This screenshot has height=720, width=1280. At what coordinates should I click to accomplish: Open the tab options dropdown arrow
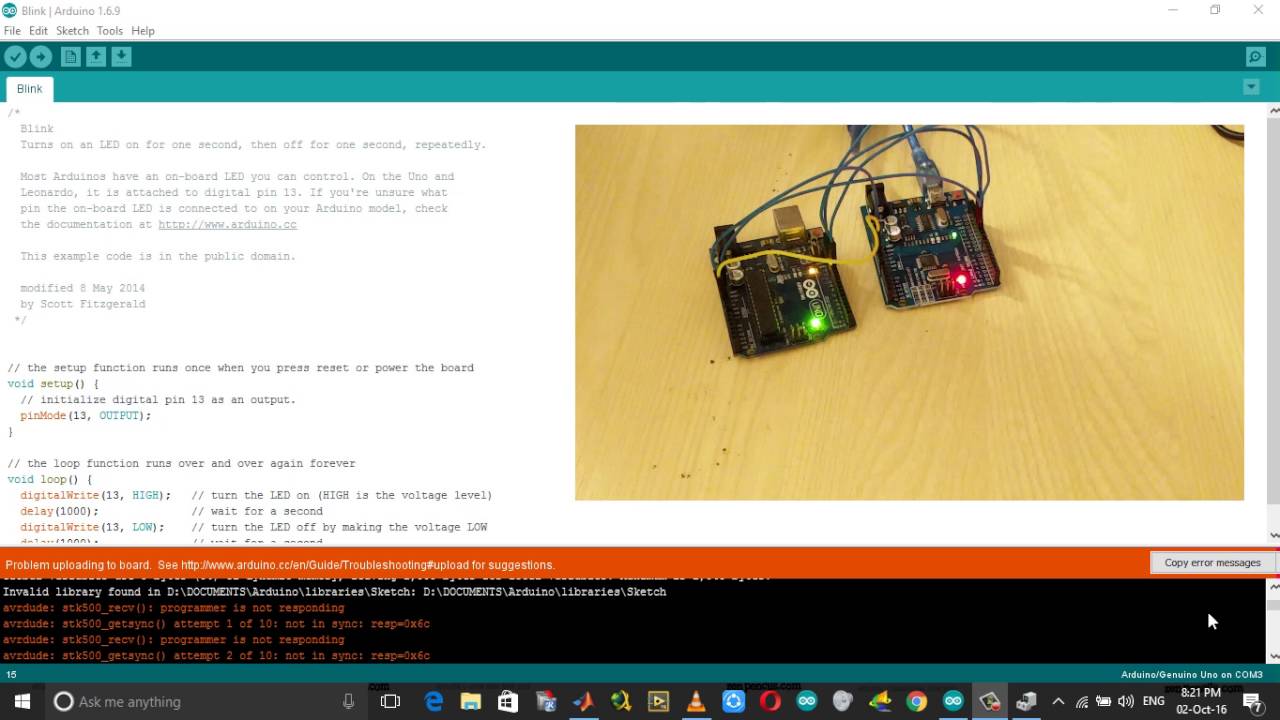coord(1251,87)
